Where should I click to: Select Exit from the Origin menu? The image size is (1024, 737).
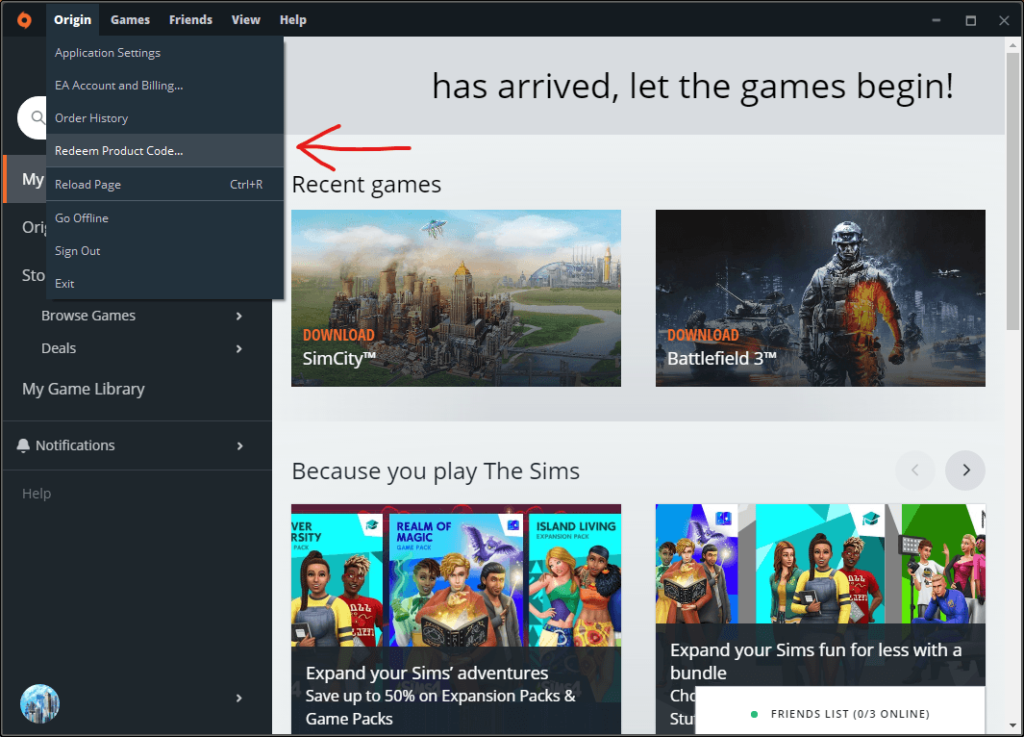click(x=165, y=283)
